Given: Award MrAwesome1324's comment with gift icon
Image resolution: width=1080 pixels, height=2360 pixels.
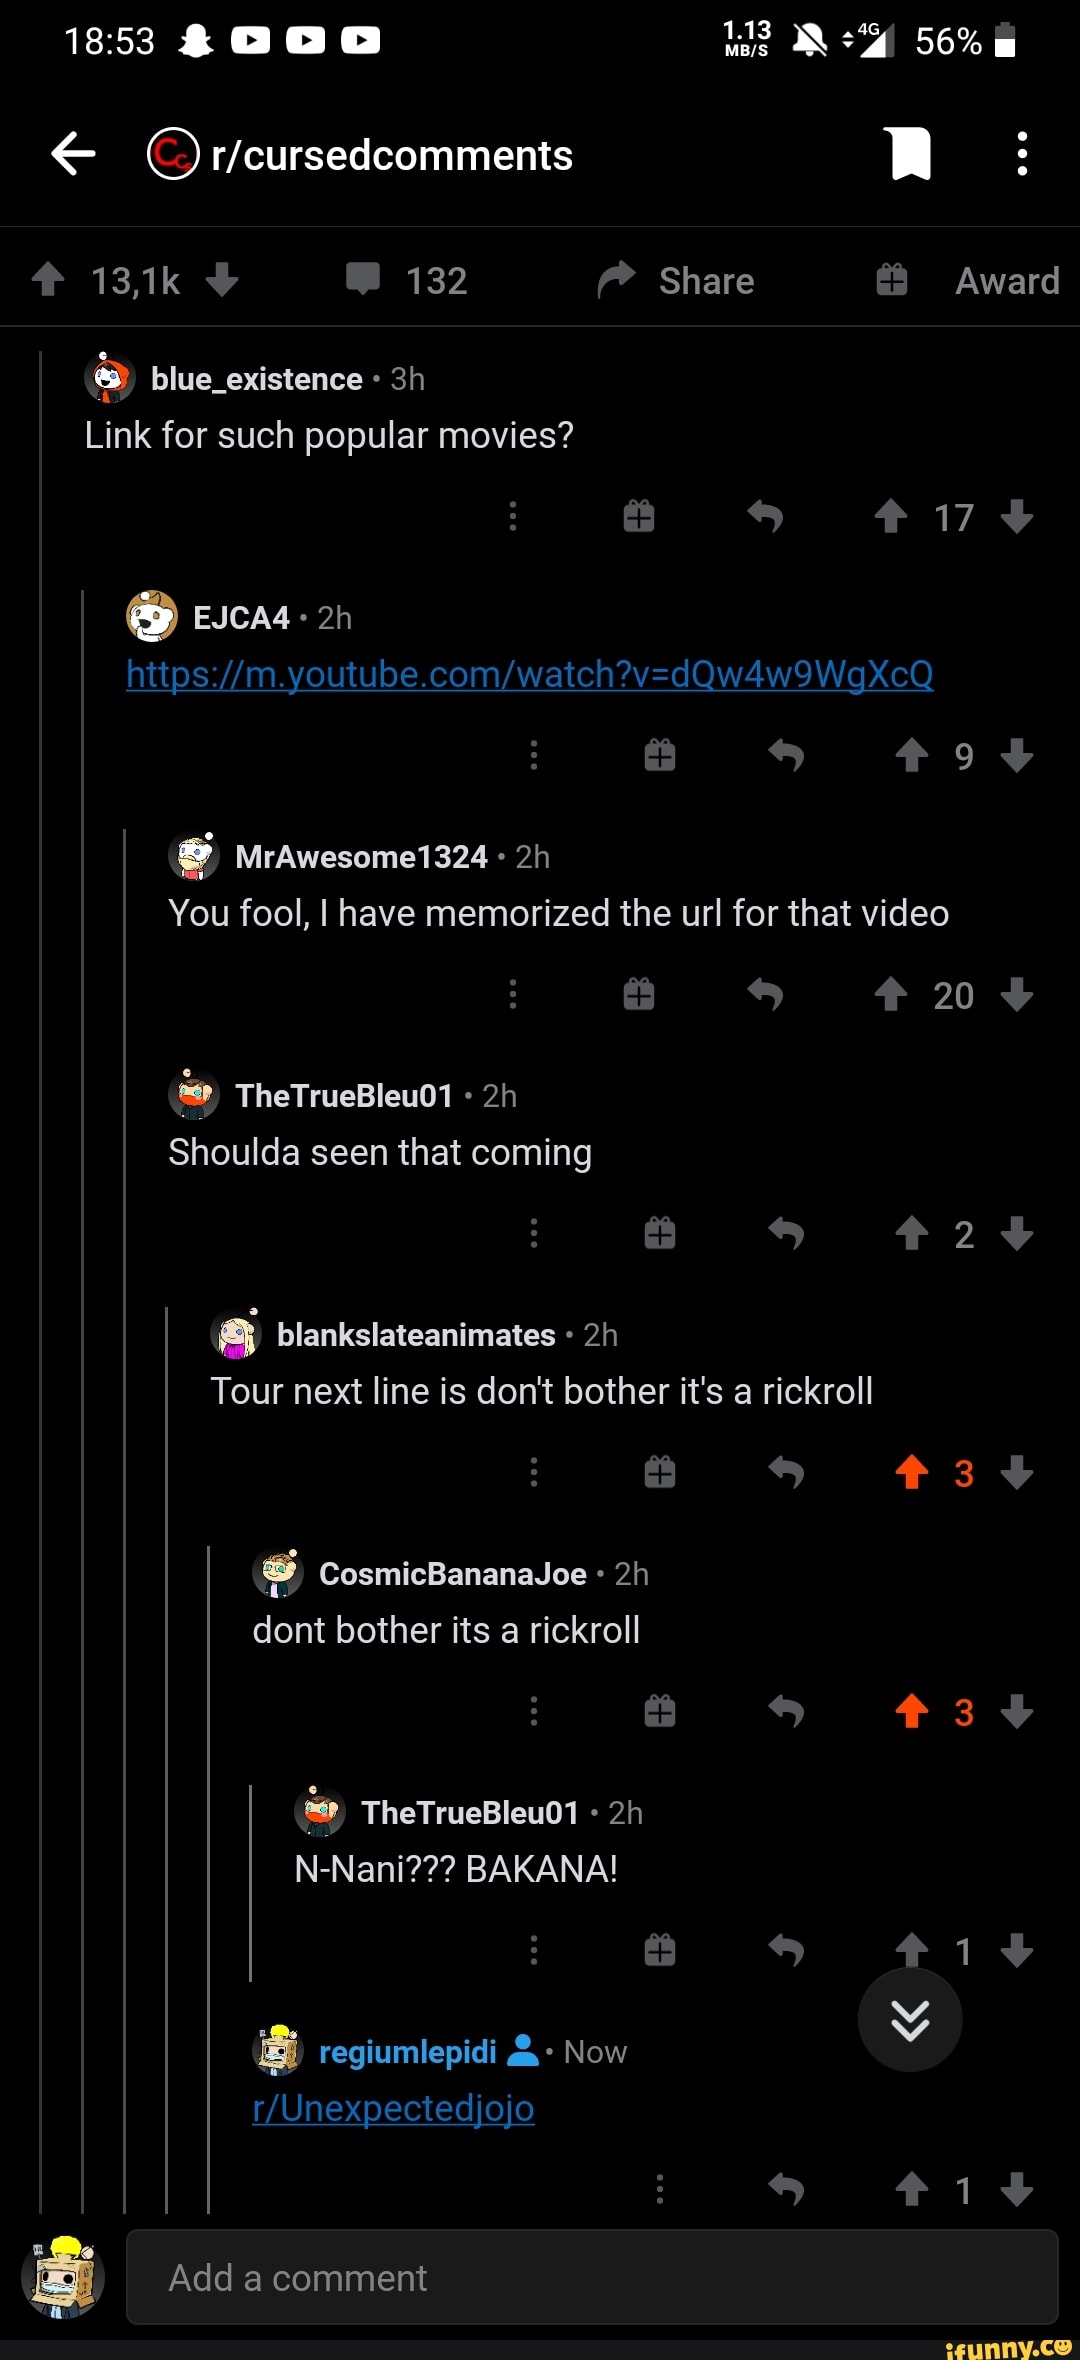Looking at the screenshot, I should [639, 995].
